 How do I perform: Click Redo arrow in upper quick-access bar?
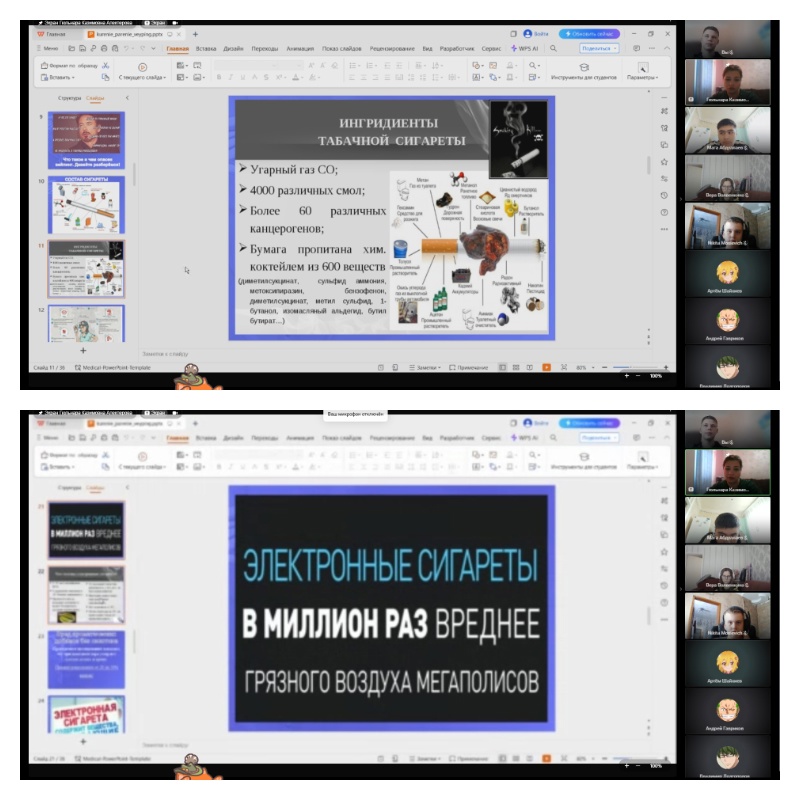click(142, 48)
